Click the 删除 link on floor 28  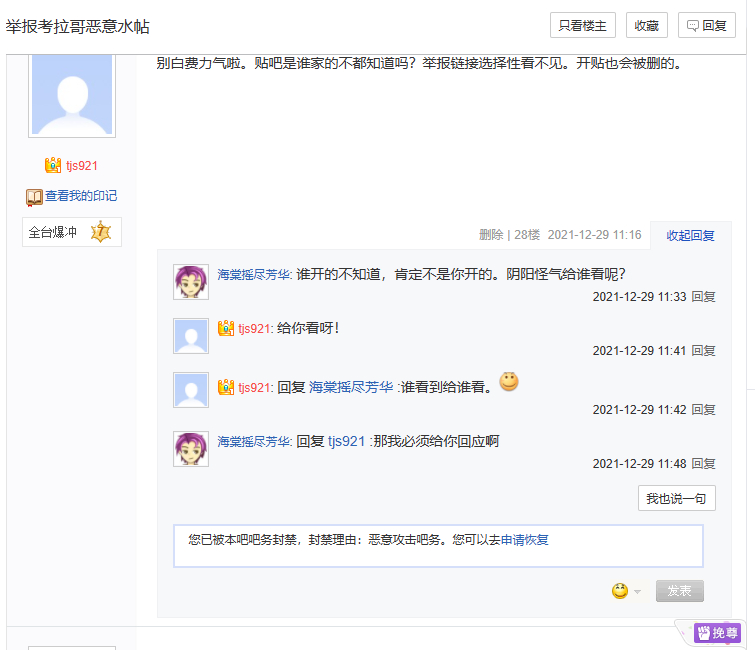[x=491, y=235]
